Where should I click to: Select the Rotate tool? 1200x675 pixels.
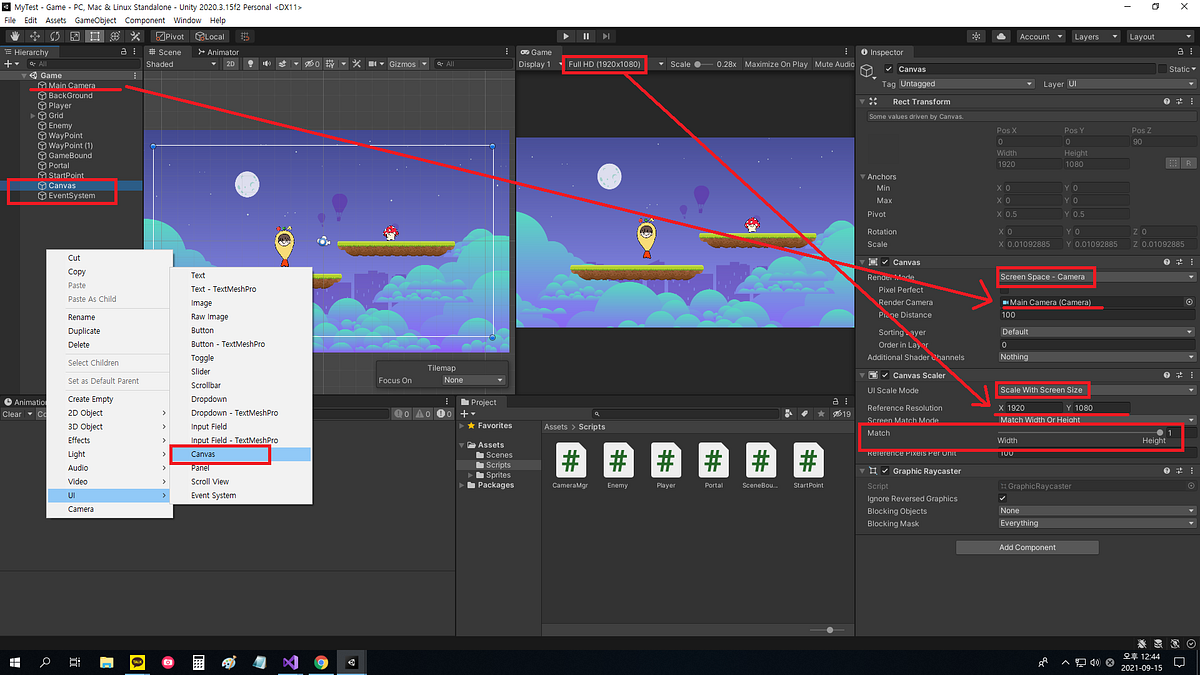coord(55,36)
